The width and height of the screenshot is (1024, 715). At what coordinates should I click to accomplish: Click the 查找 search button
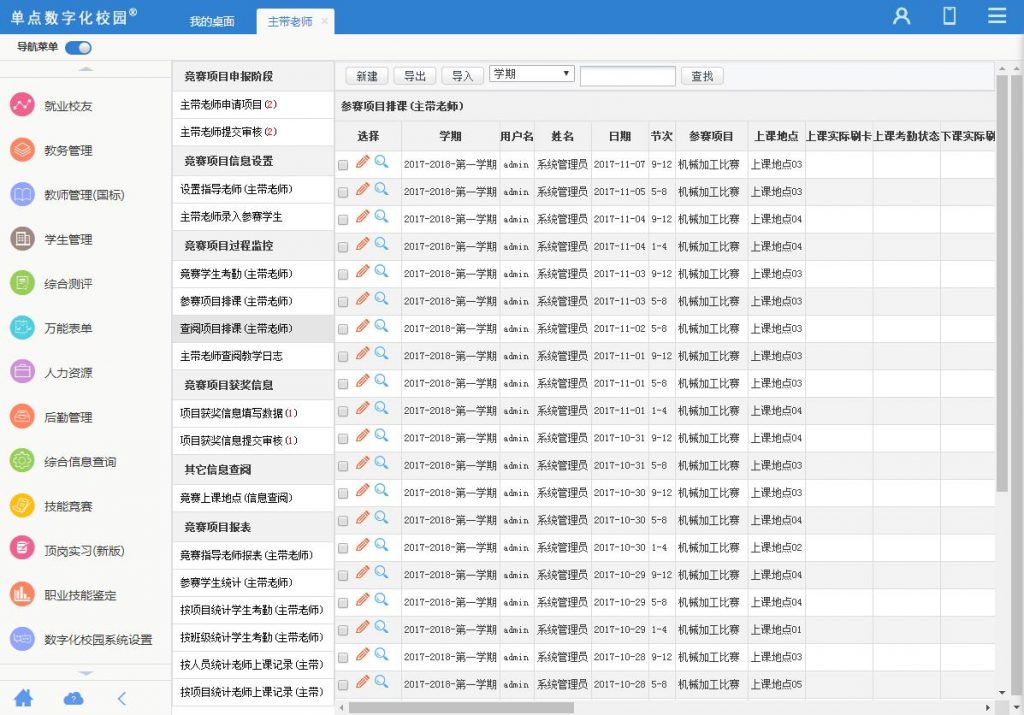(x=702, y=76)
